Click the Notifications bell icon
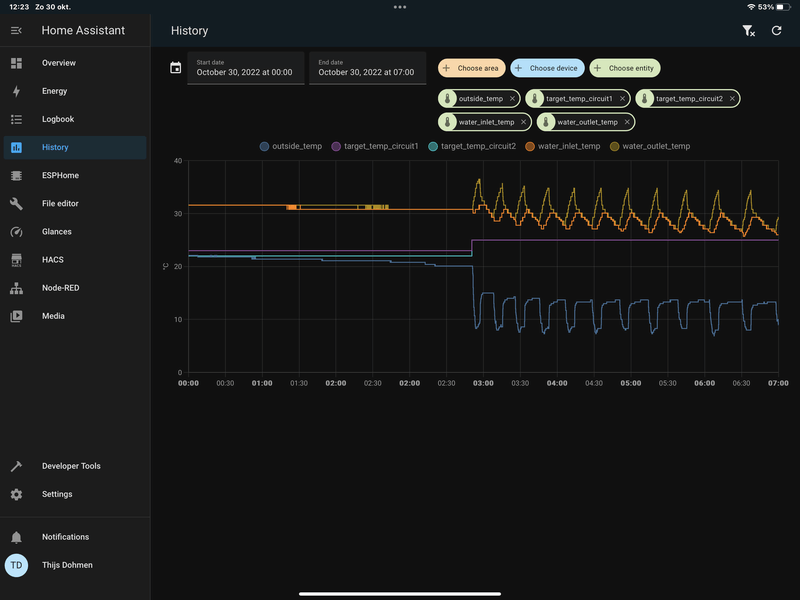The width and height of the screenshot is (800, 600). (16, 537)
